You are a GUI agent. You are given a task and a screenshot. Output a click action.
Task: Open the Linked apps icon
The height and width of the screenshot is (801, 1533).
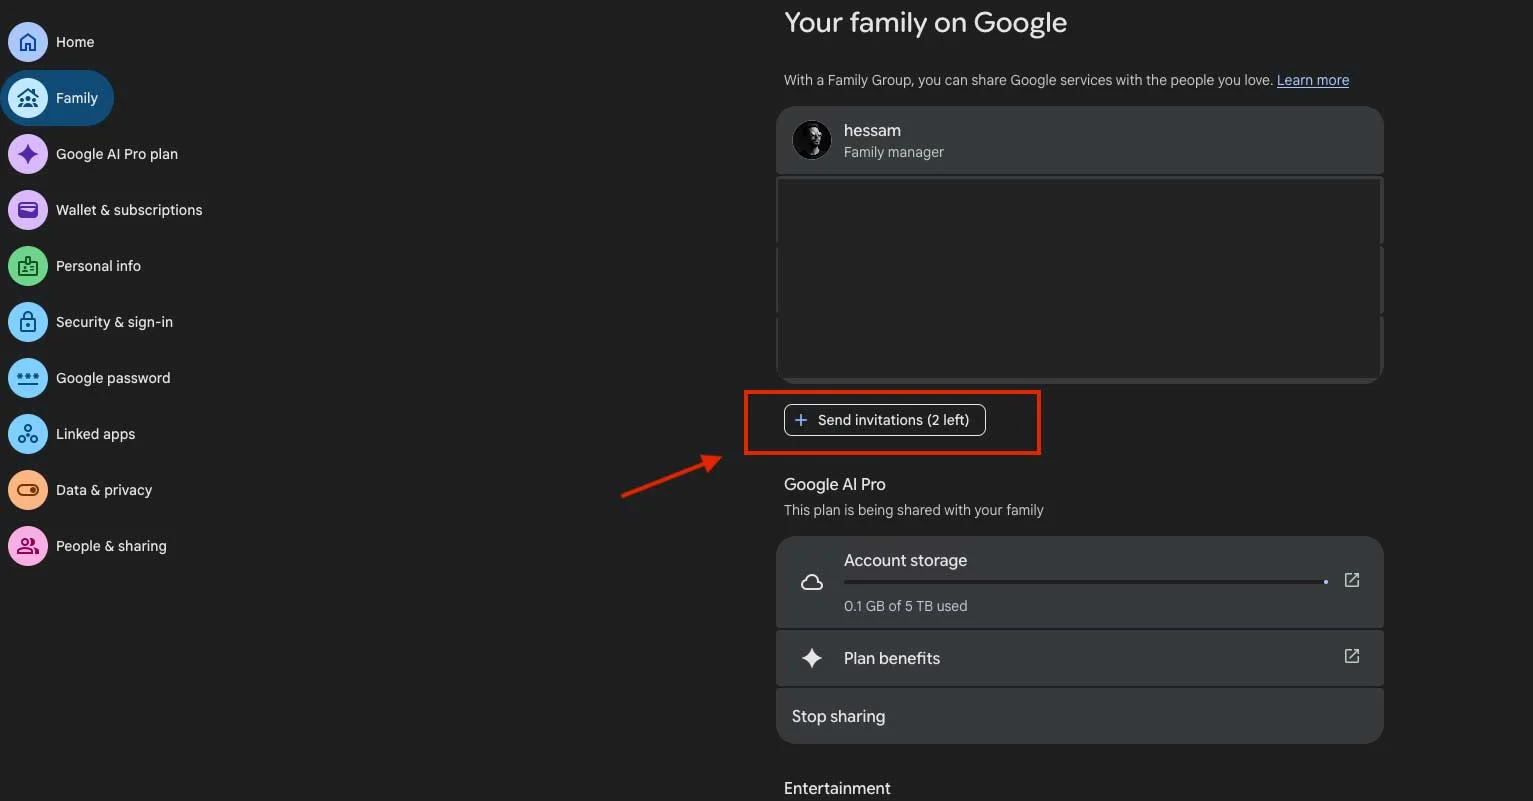28,434
